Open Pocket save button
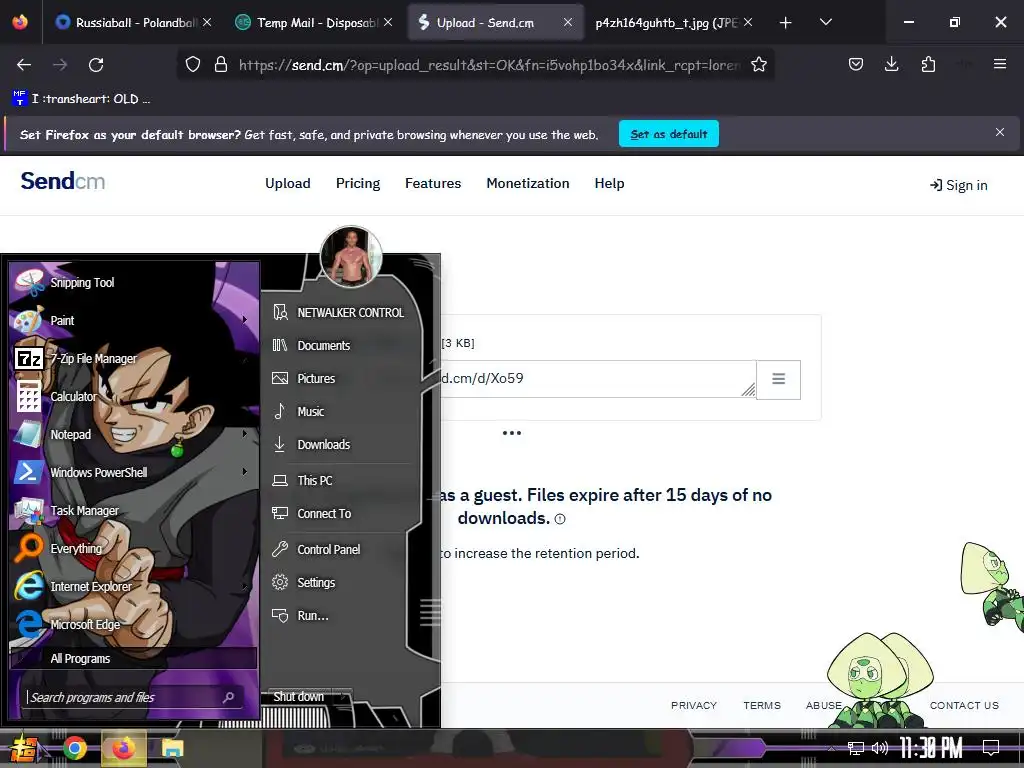Screen dimensions: 1024x768 point(856,64)
